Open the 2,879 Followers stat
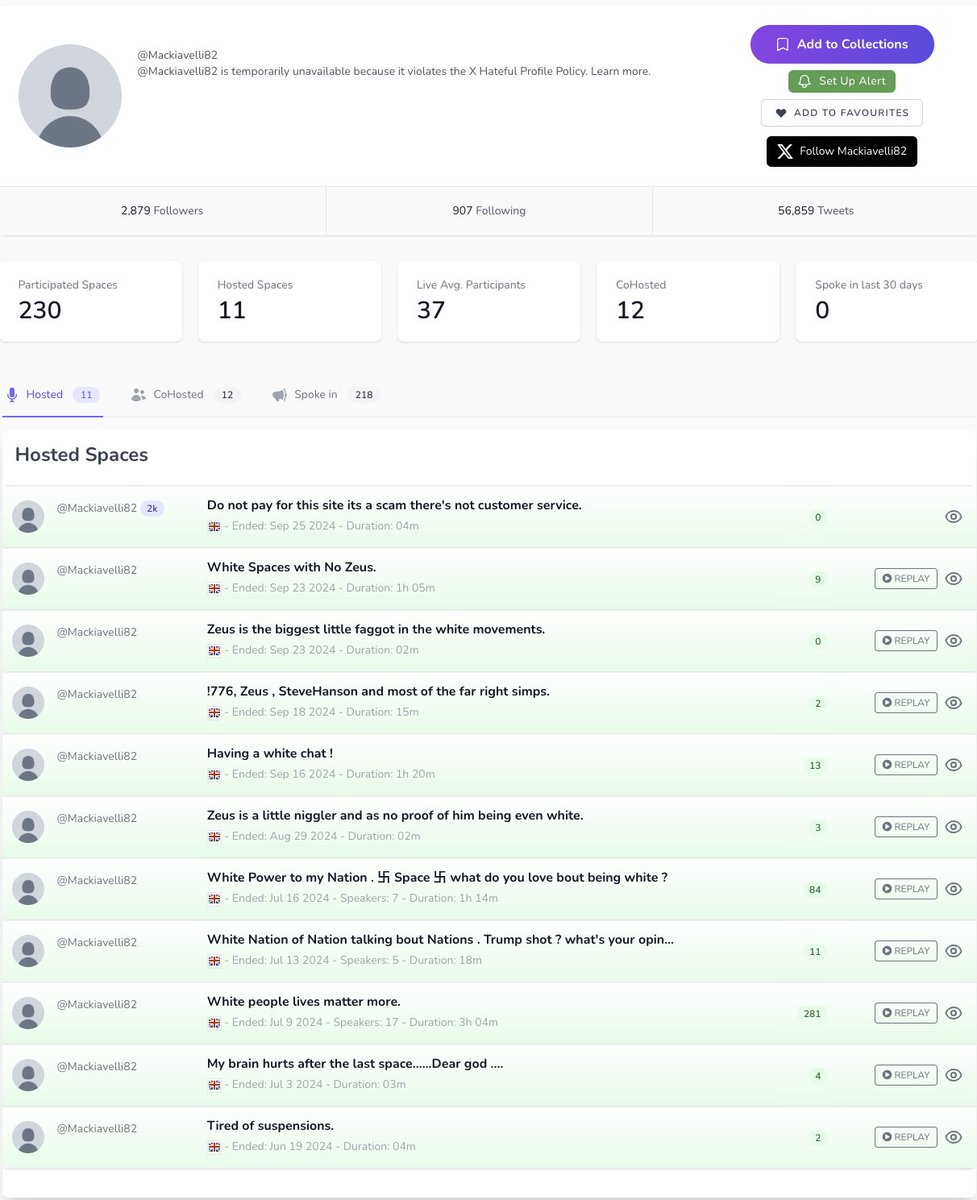Viewport: 977px width, 1200px height. tap(162, 211)
